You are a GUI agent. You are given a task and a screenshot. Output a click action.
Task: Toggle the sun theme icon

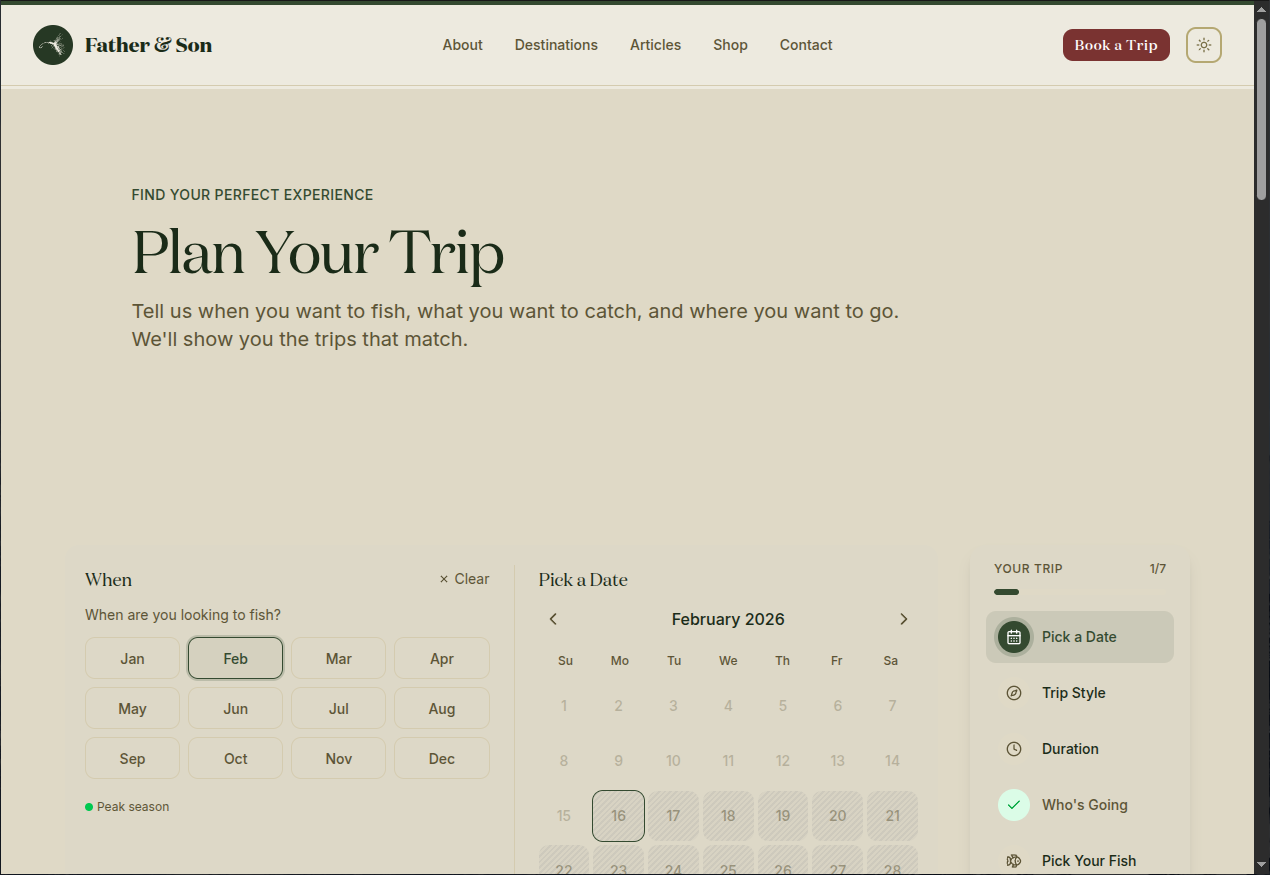[x=1203, y=44]
